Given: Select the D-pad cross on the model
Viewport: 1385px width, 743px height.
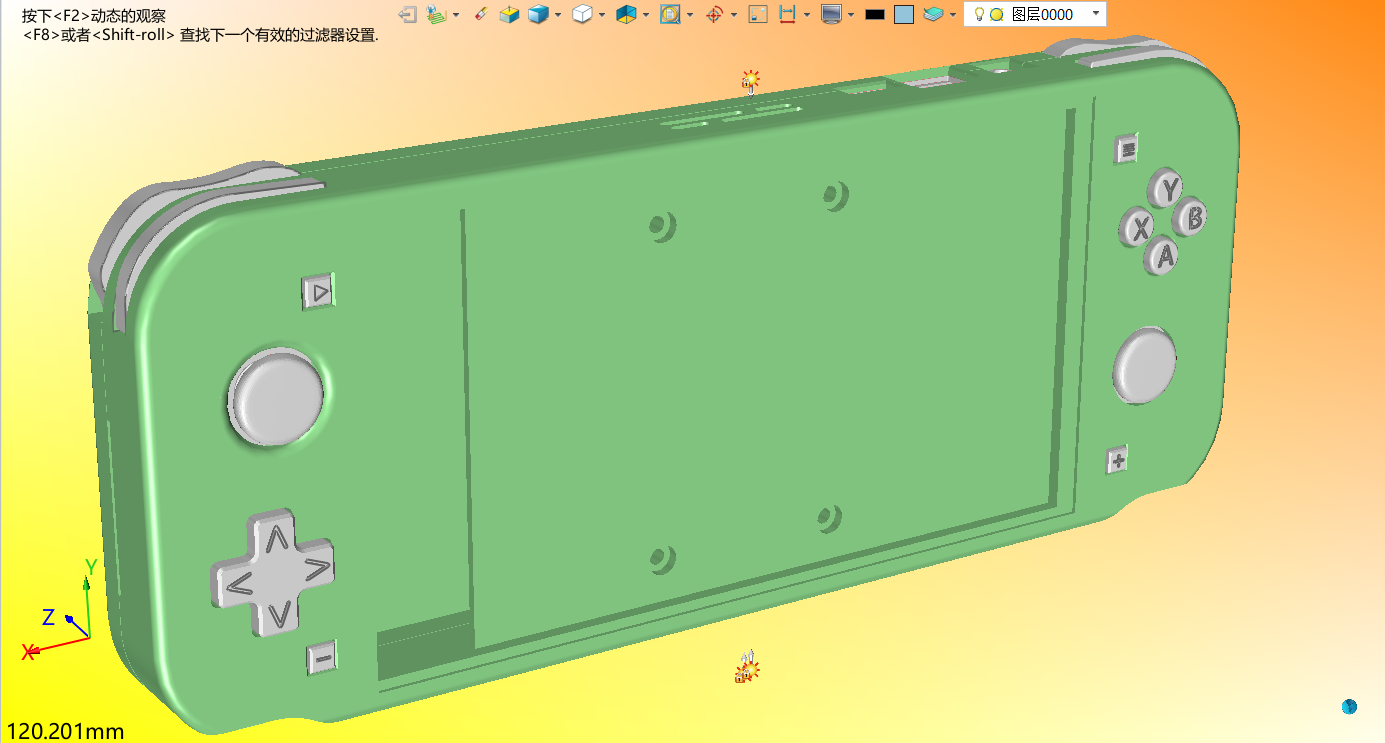Looking at the screenshot, I should [272, 572].
